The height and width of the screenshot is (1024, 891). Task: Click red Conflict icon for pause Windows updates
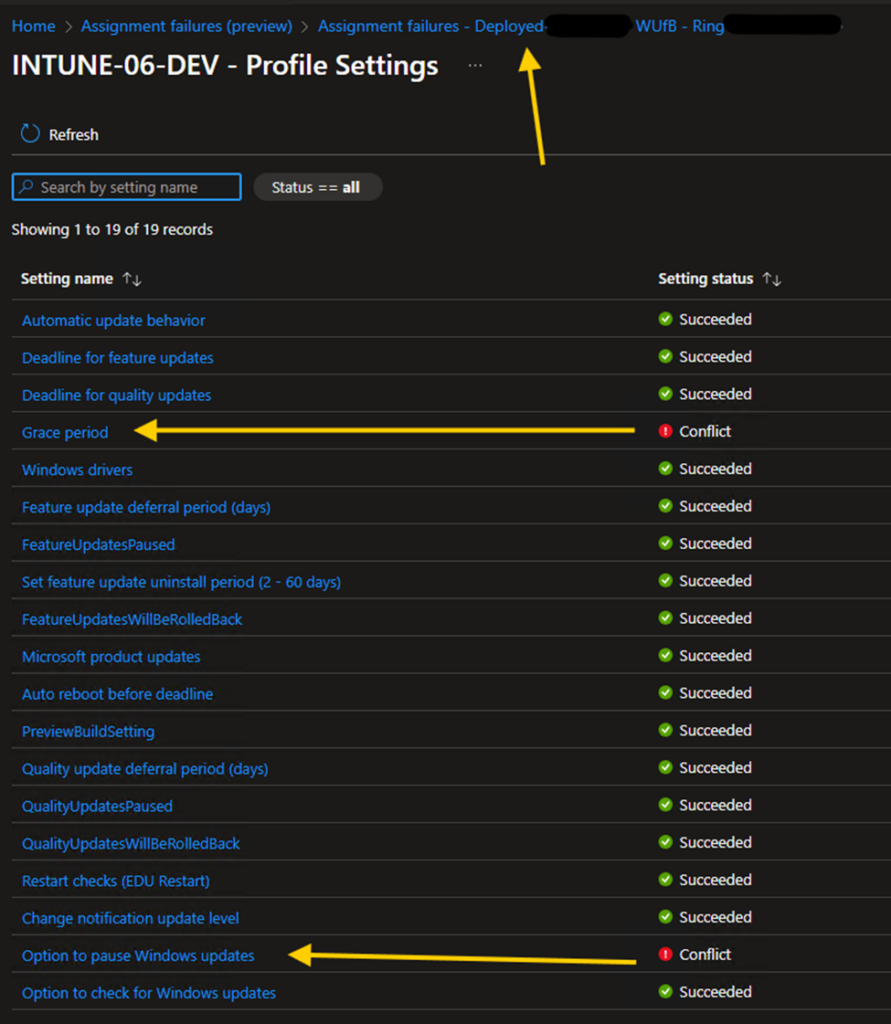coord(665,955)
